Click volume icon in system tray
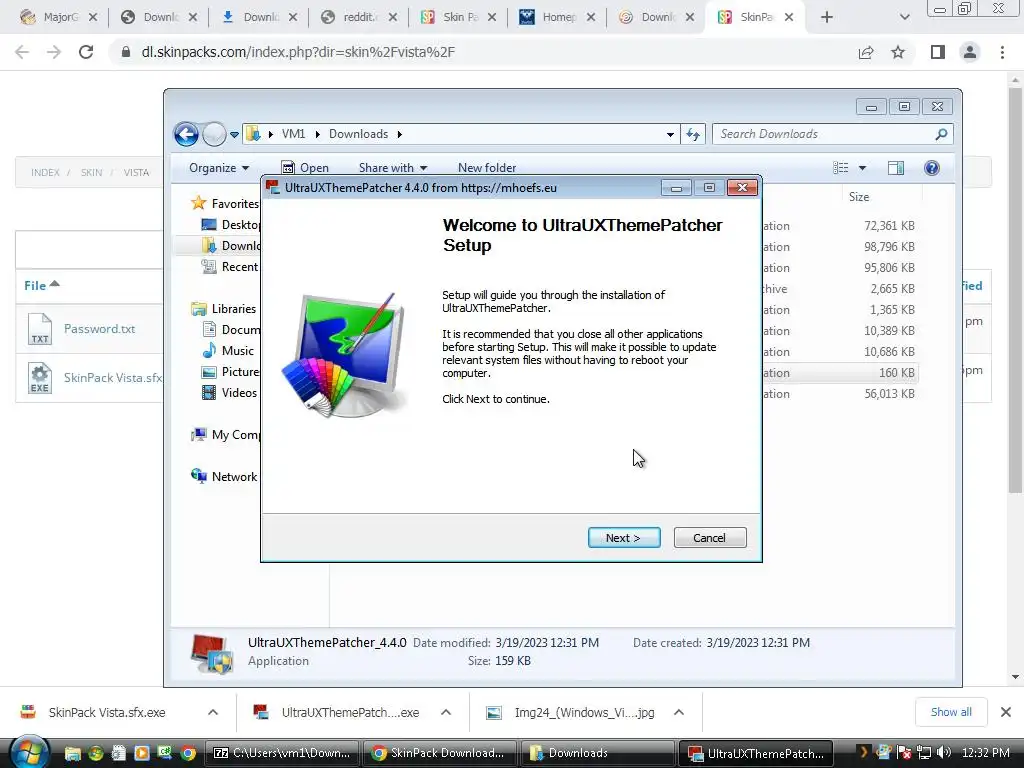 click(943, 752)
